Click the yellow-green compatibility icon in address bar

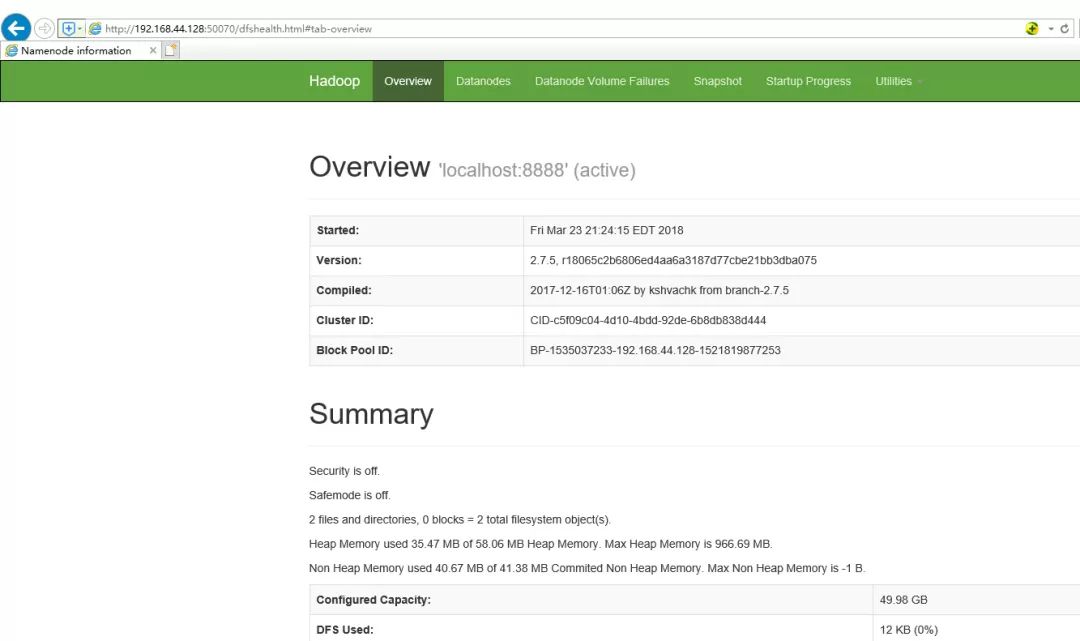1032,28
